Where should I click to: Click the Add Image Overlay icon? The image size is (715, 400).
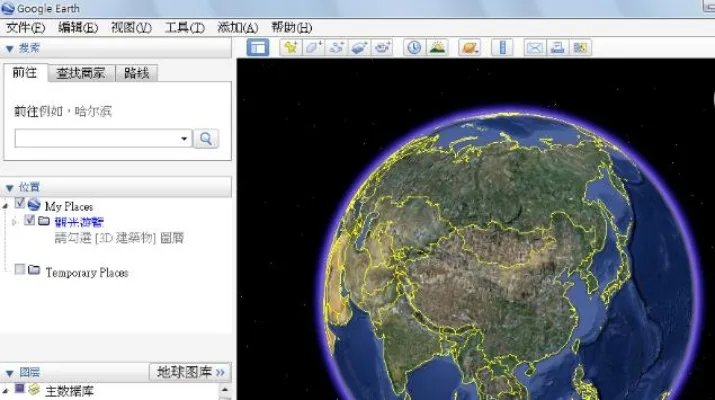pyautogui.click(x=359, y=47)
